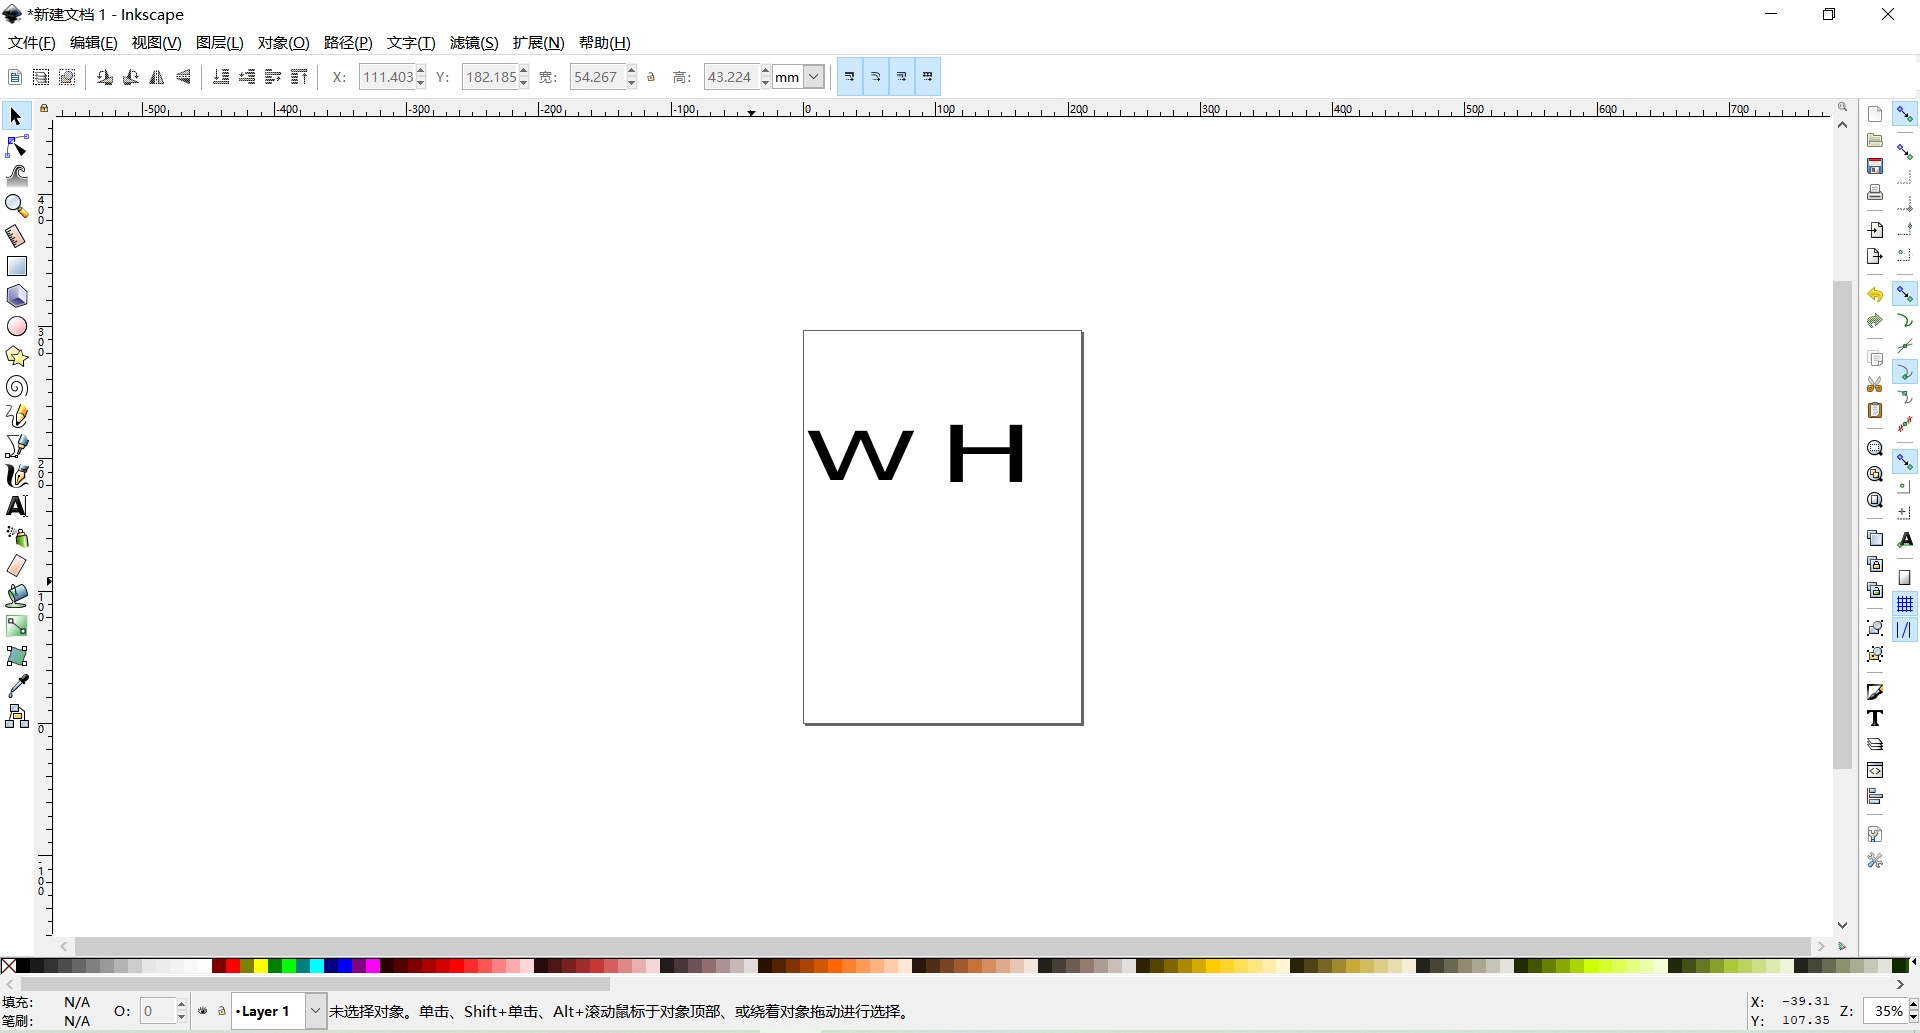
Task: Increase the Y position value
Action: point(524,71)
